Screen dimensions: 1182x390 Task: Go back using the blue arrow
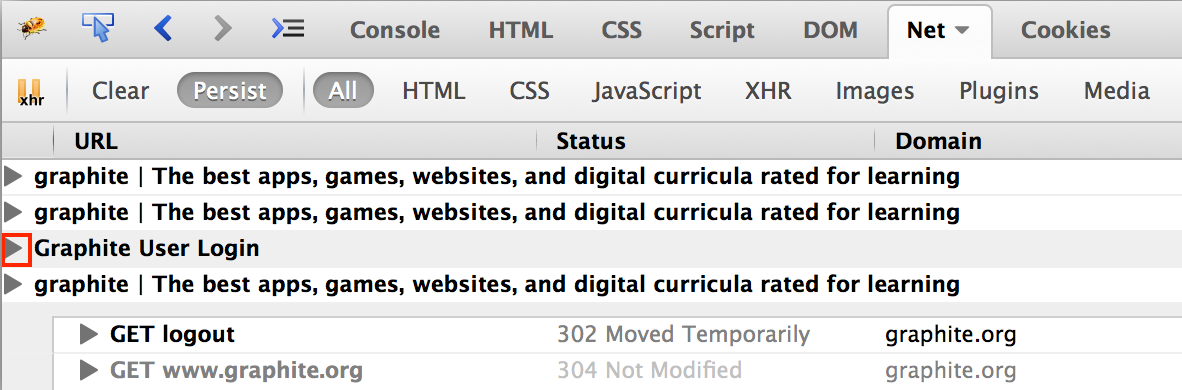coord(163,29)
